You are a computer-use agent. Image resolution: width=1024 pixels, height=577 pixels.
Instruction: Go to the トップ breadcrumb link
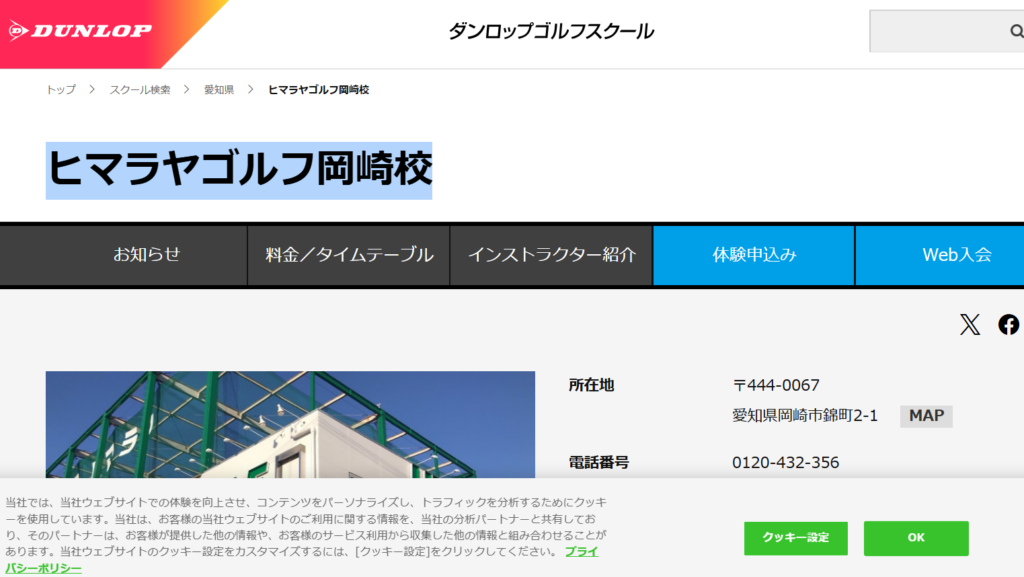(x=60, y=90)
